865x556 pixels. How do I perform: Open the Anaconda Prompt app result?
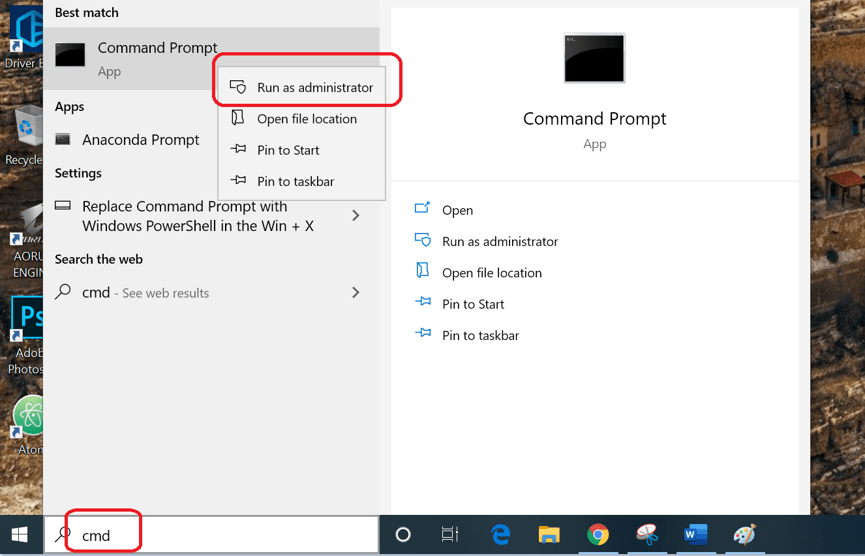[140, 140]
